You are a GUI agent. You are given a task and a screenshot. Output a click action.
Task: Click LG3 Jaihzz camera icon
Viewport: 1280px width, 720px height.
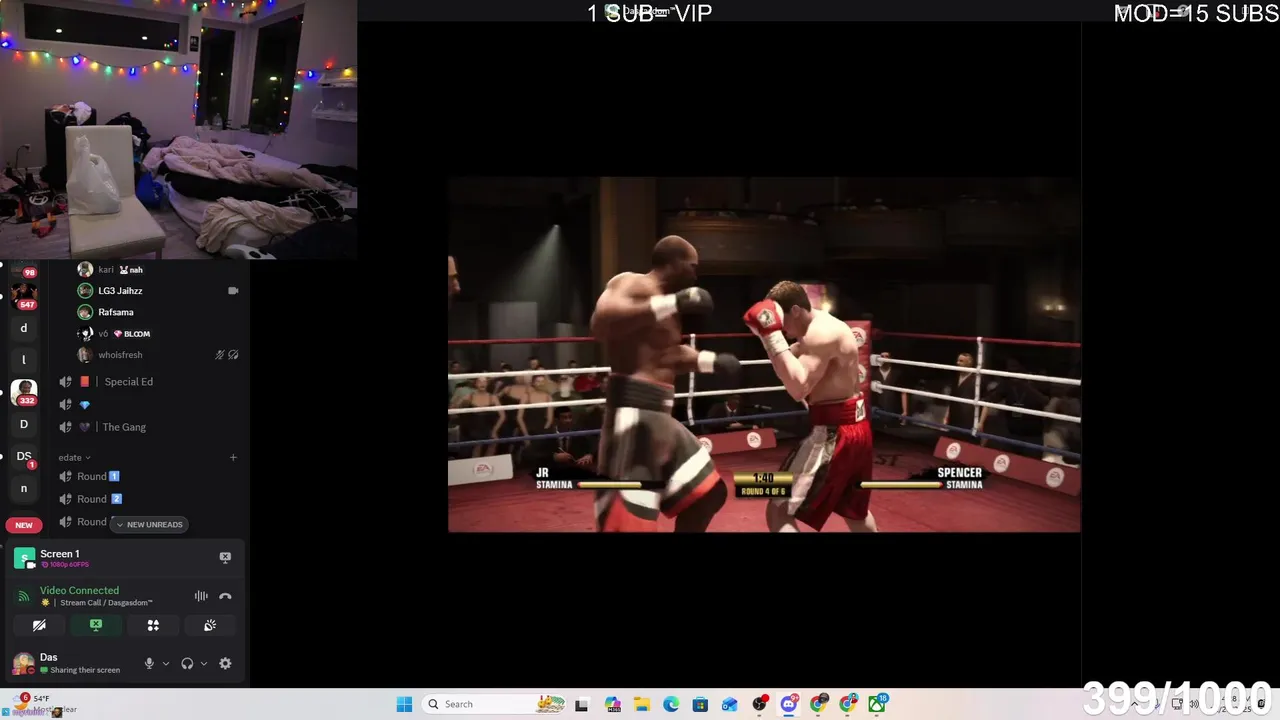233,290
